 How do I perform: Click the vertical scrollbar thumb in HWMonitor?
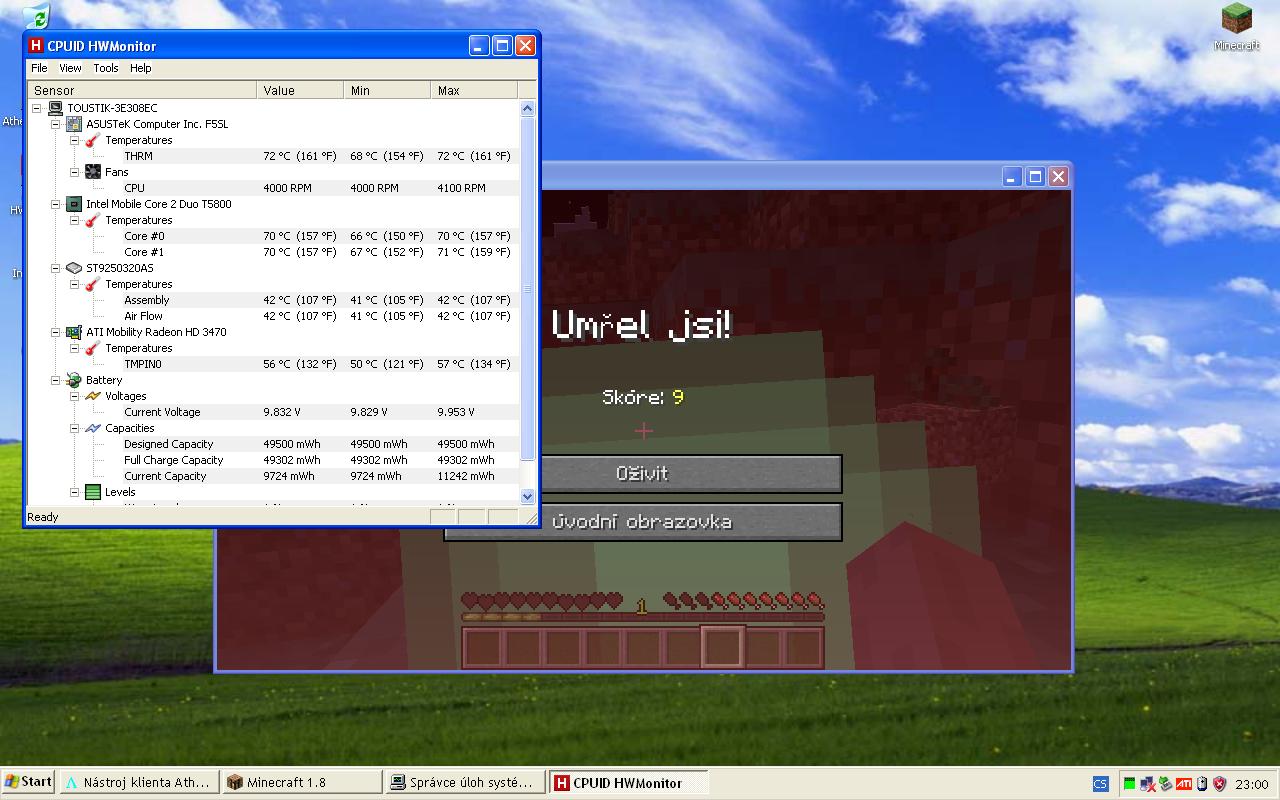click(528, 289)
